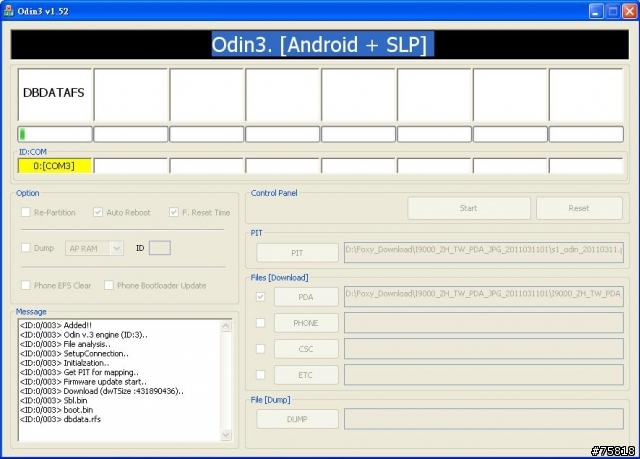Image resolution: width=640 pixels, height=459 pixels.
Task: Click the DBDATAFS progress bar
Action: 55,134
